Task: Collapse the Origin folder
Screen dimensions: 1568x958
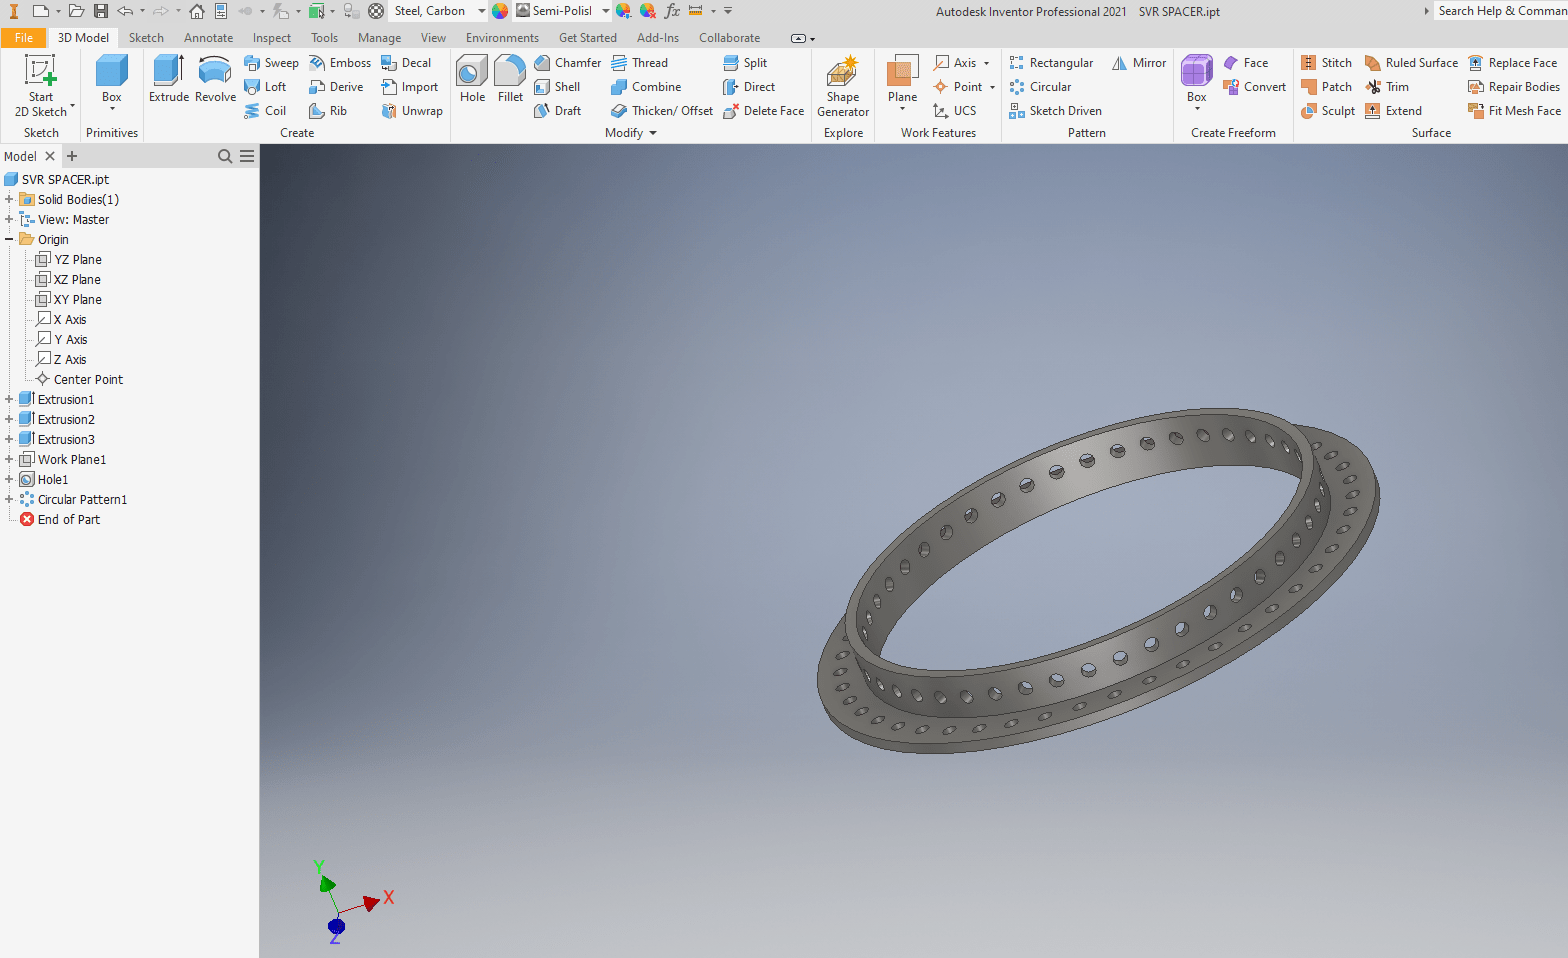Action: 9,239
